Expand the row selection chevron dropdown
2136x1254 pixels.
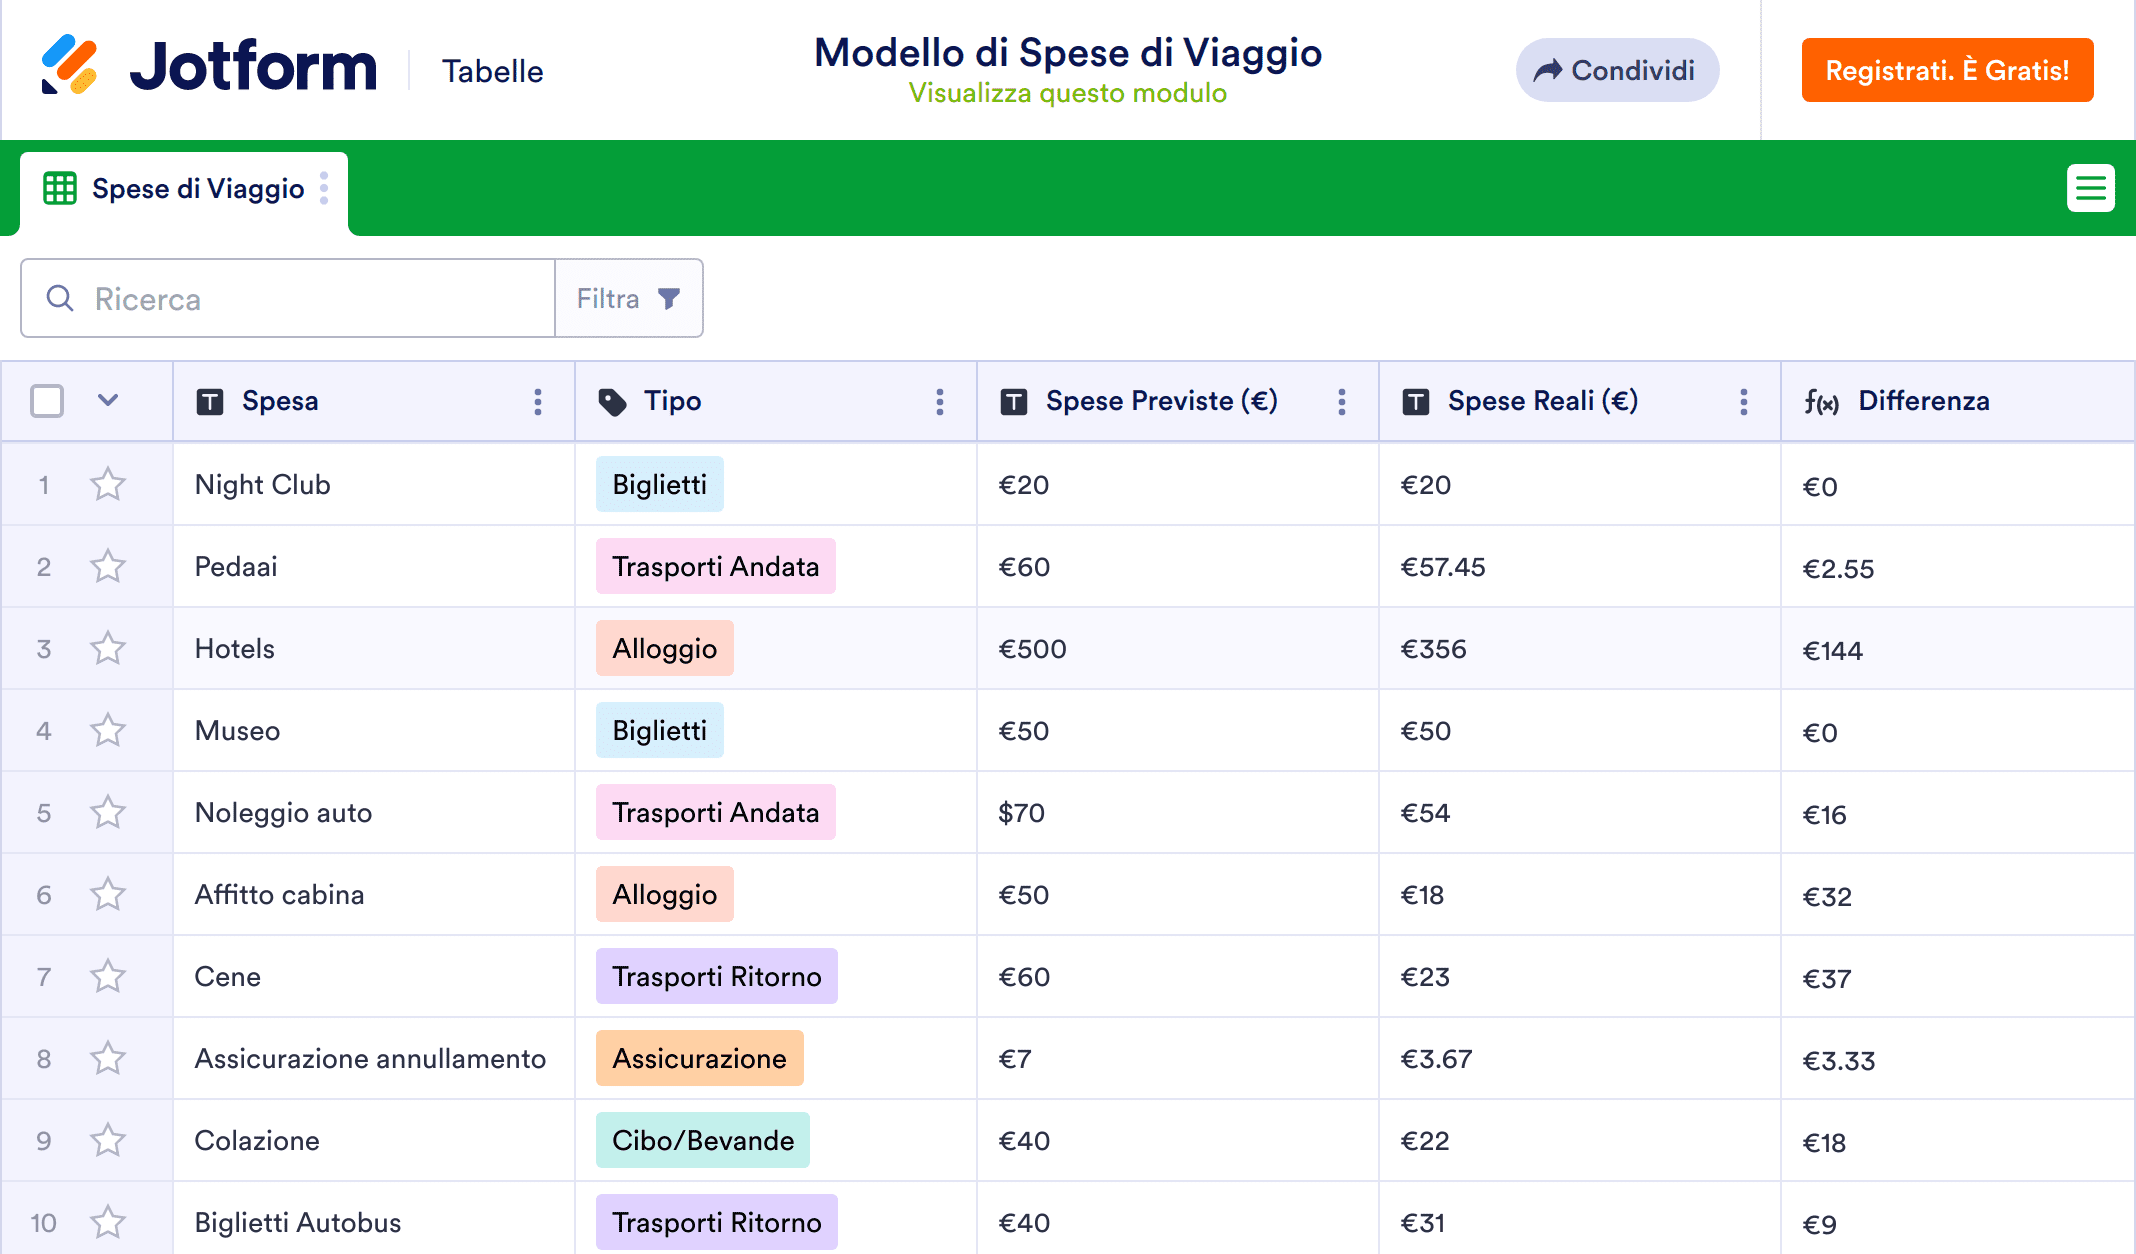coord(108,401)
